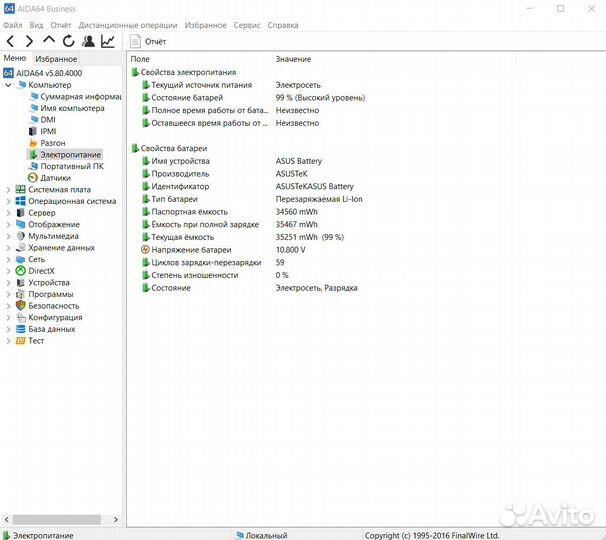Click the IPMI server icon
The image size is (606, 540).
click(33, 131)
